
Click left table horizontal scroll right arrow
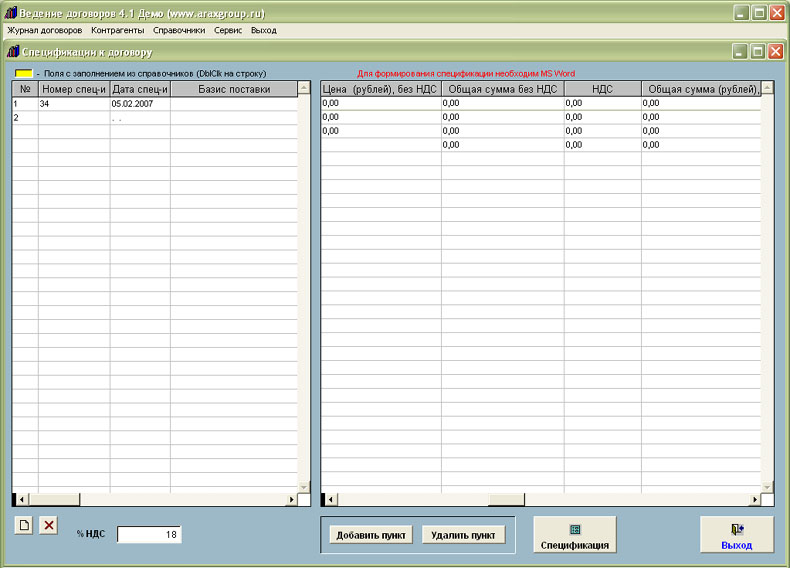pyautogui.click(x=291, y=499)
